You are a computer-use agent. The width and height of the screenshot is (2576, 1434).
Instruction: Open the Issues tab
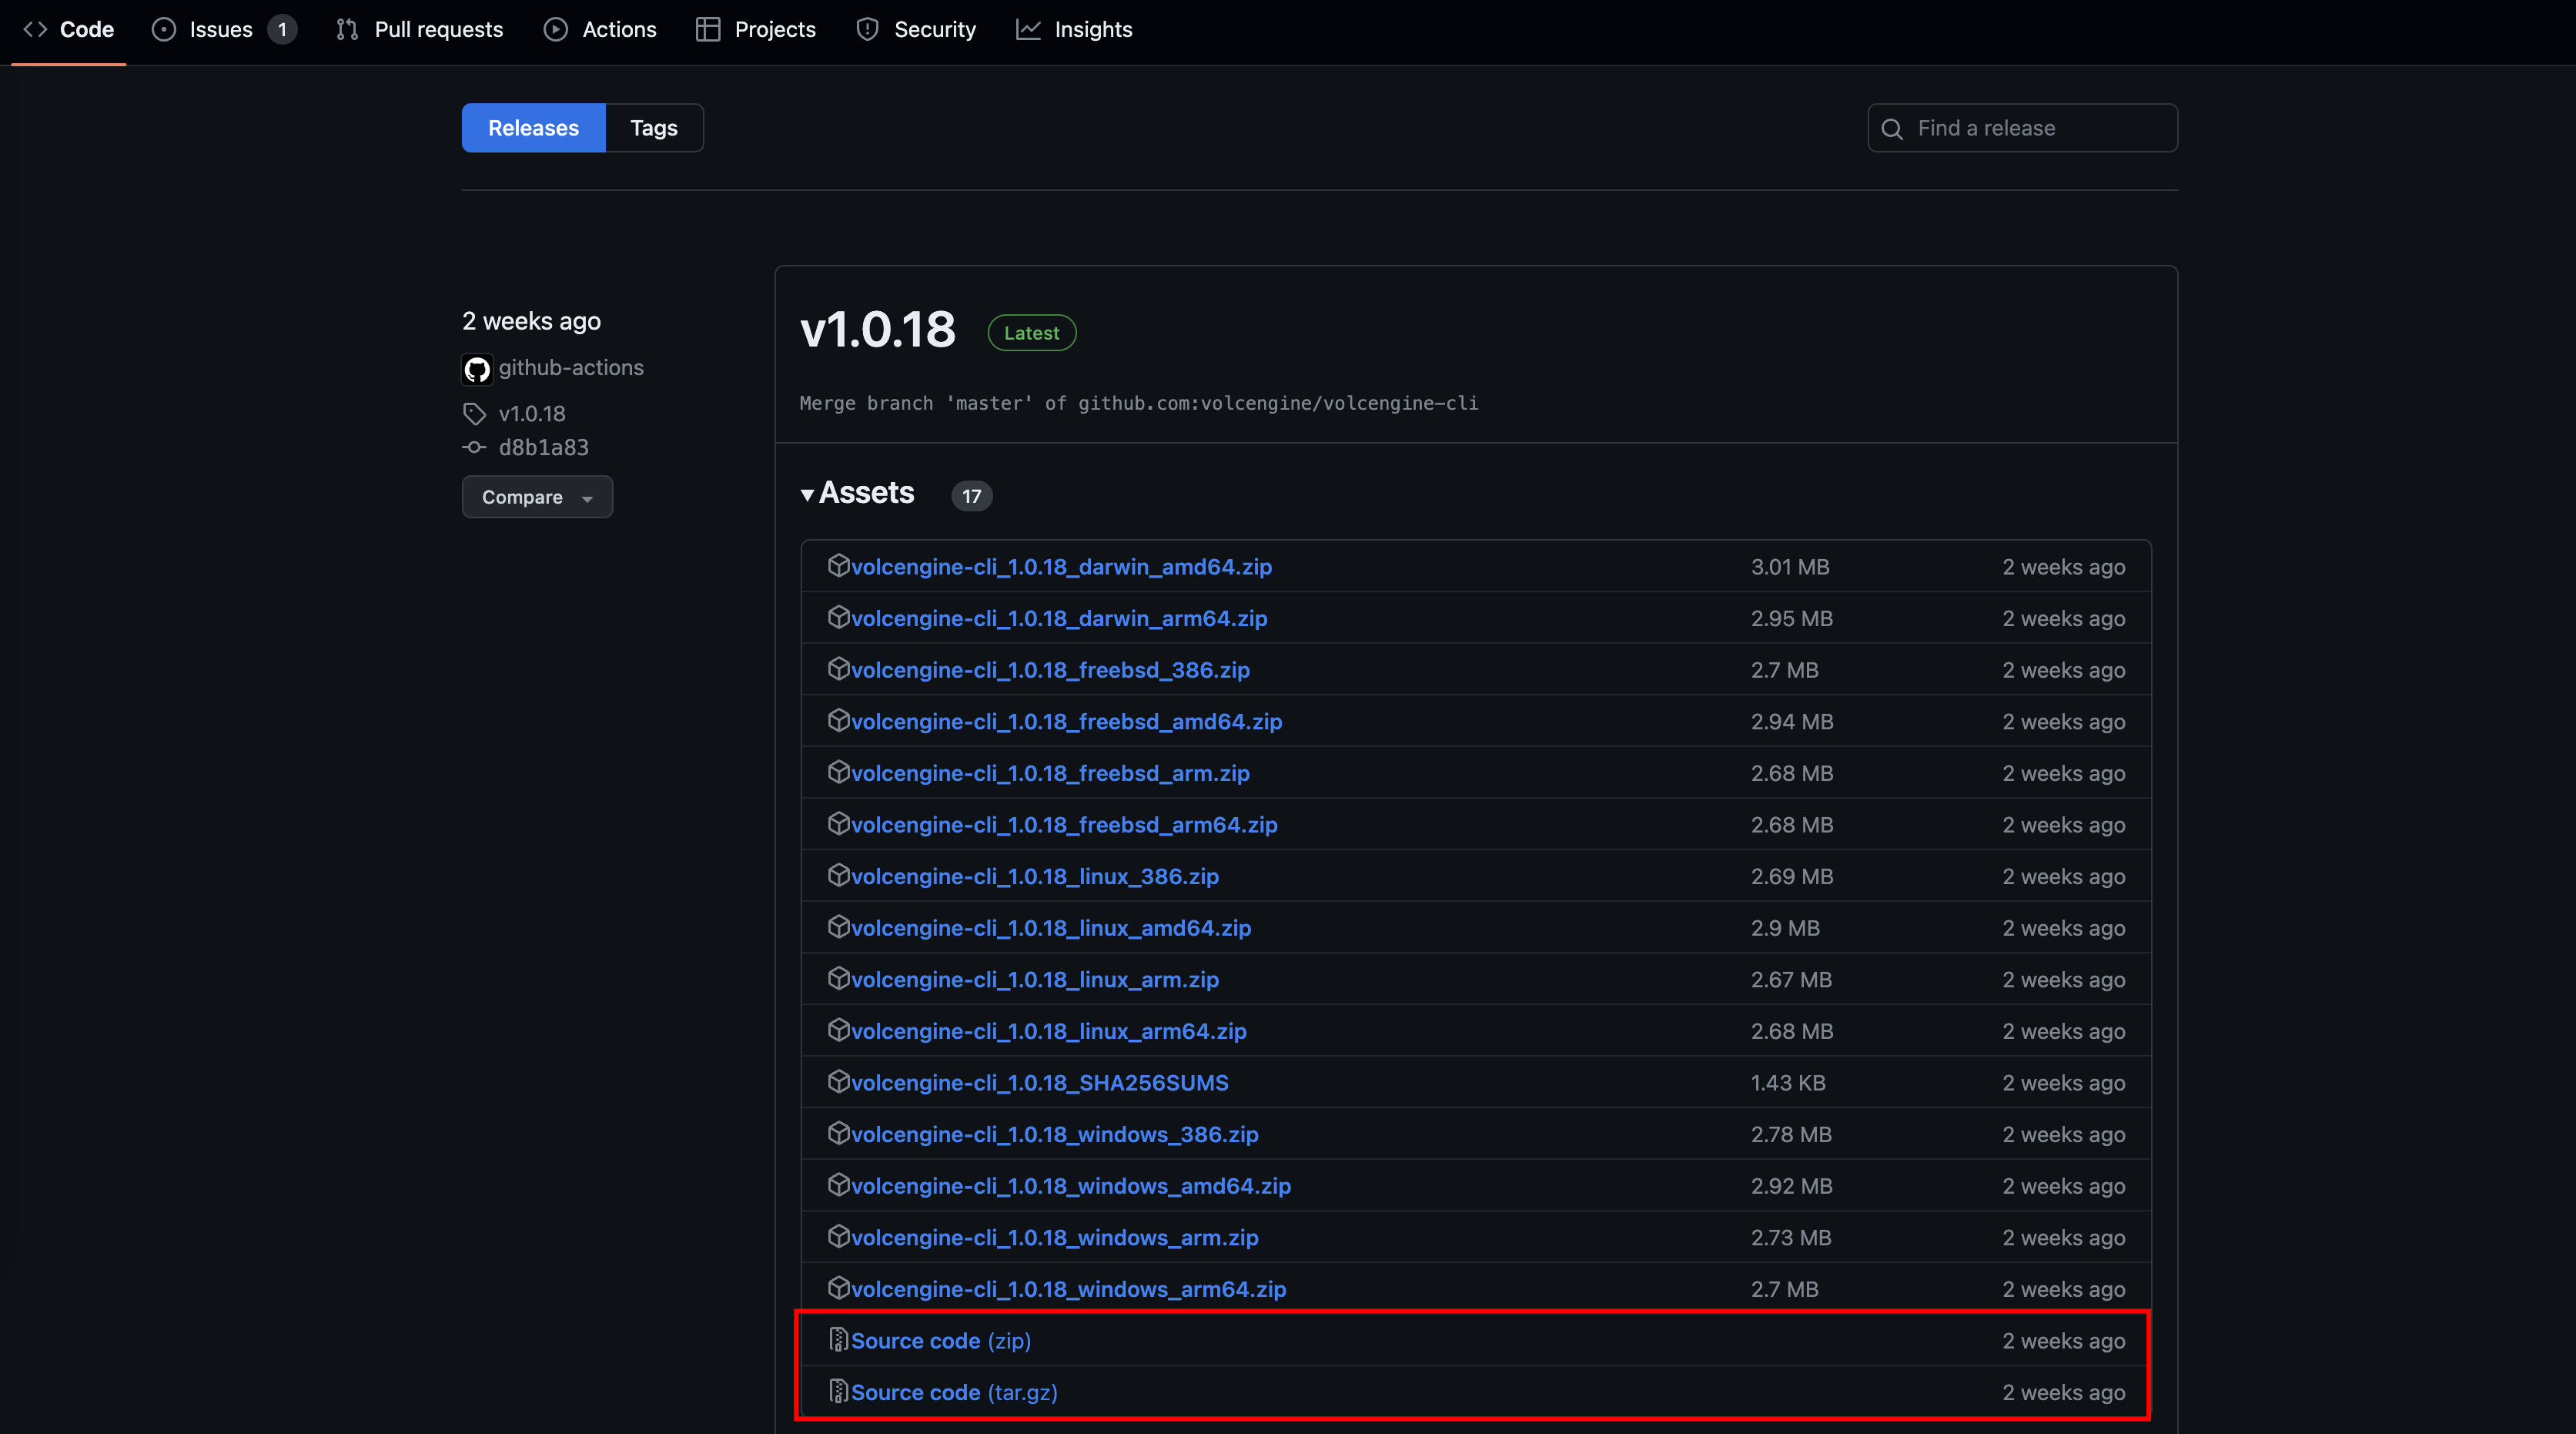pyautogui.click(x=224, y=30)
